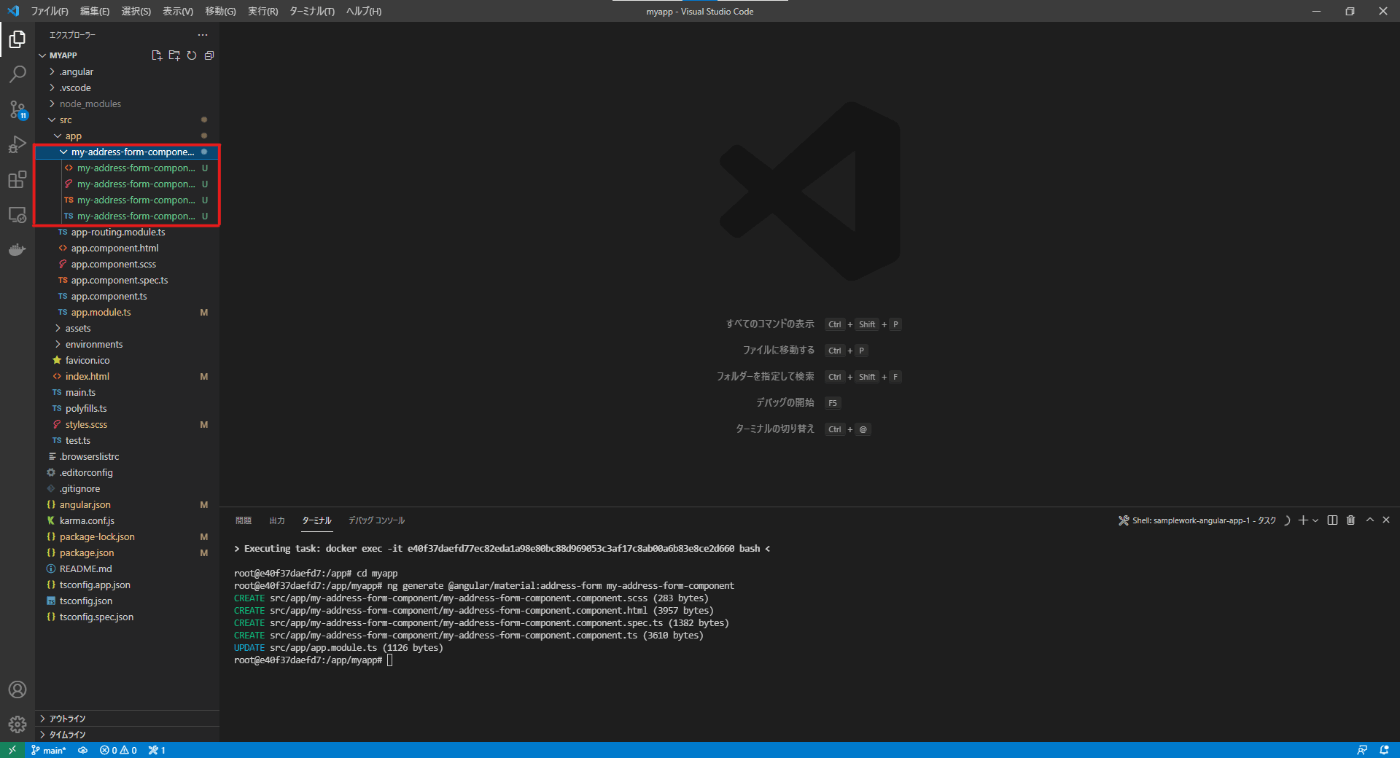Open app-routing.module.ts file
The height and width of the screenshot is (758, 1400).
pos(128,232)
